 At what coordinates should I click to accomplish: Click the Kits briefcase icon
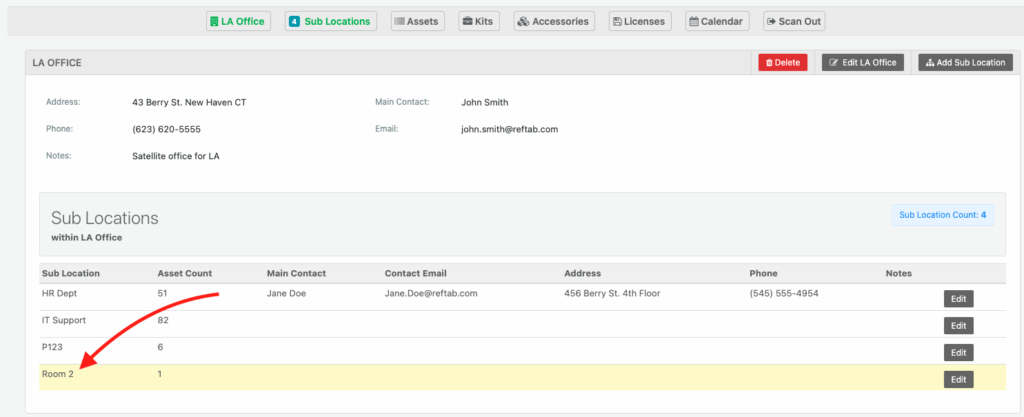pyautogui.click(x=467, y=21)
